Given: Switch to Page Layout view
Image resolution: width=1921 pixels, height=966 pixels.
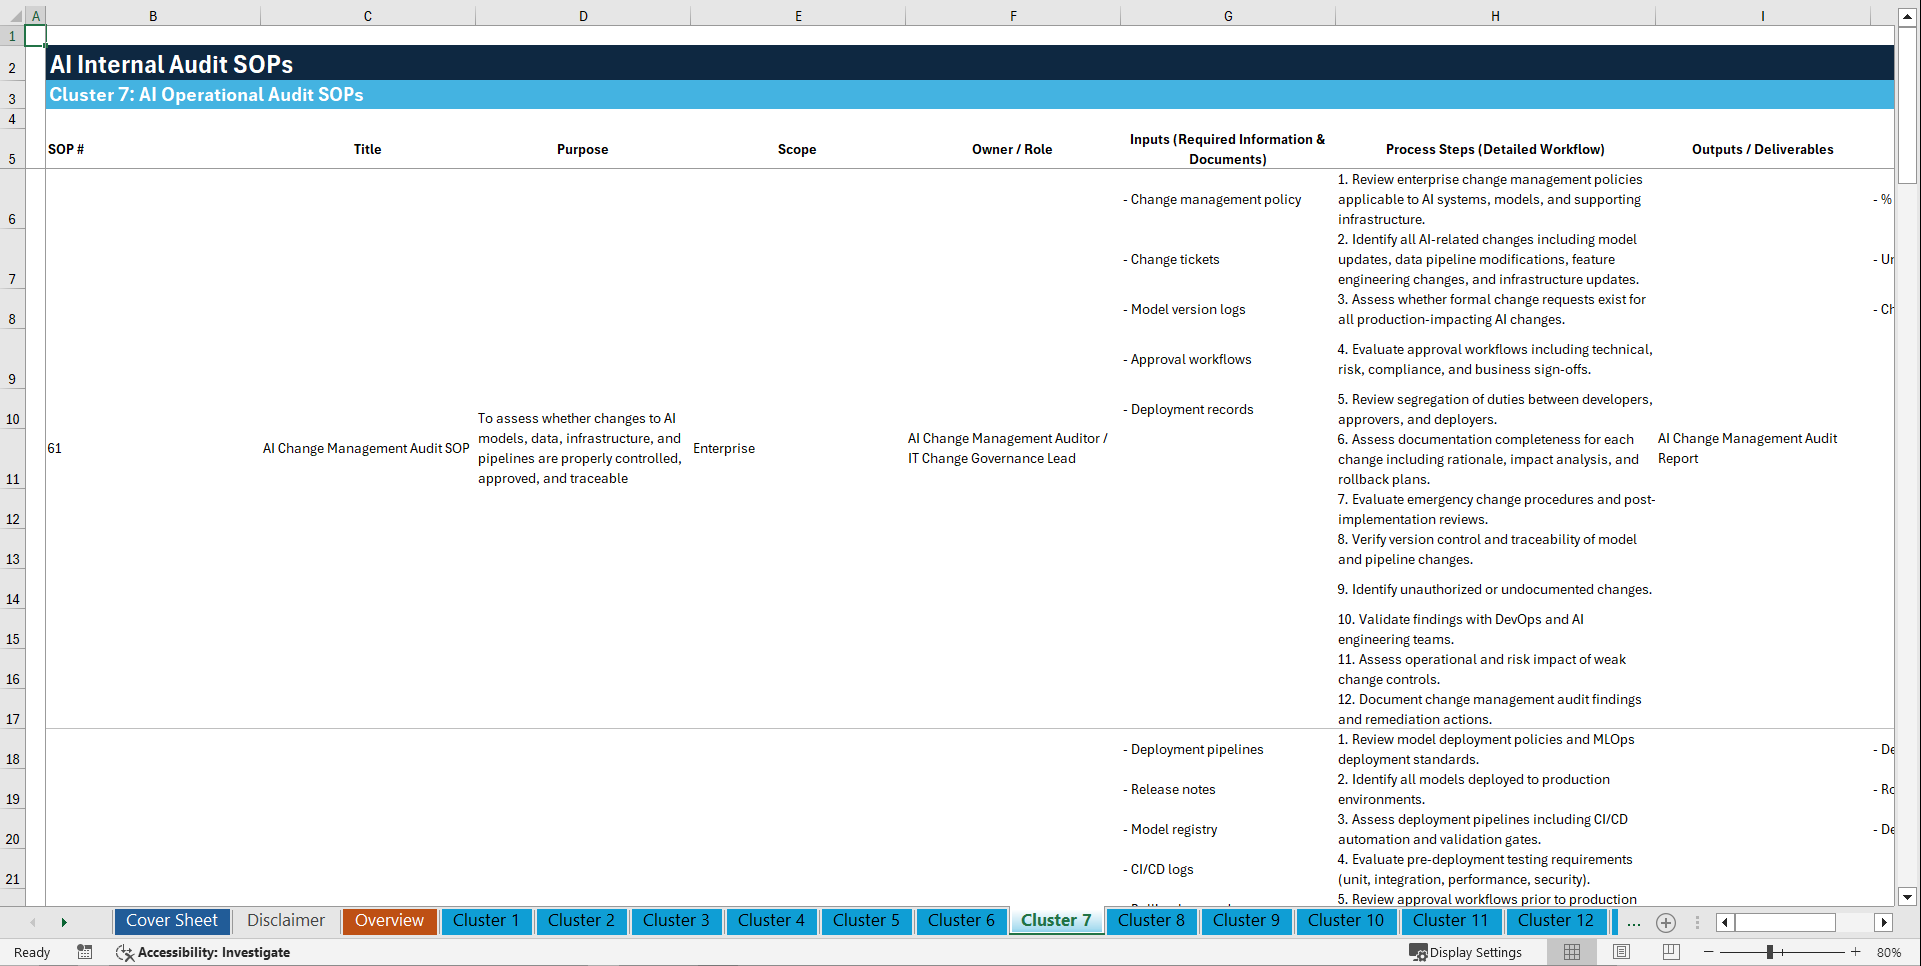Looking at the screenshot, I should pyautogui.click(x=1621, y=952).
